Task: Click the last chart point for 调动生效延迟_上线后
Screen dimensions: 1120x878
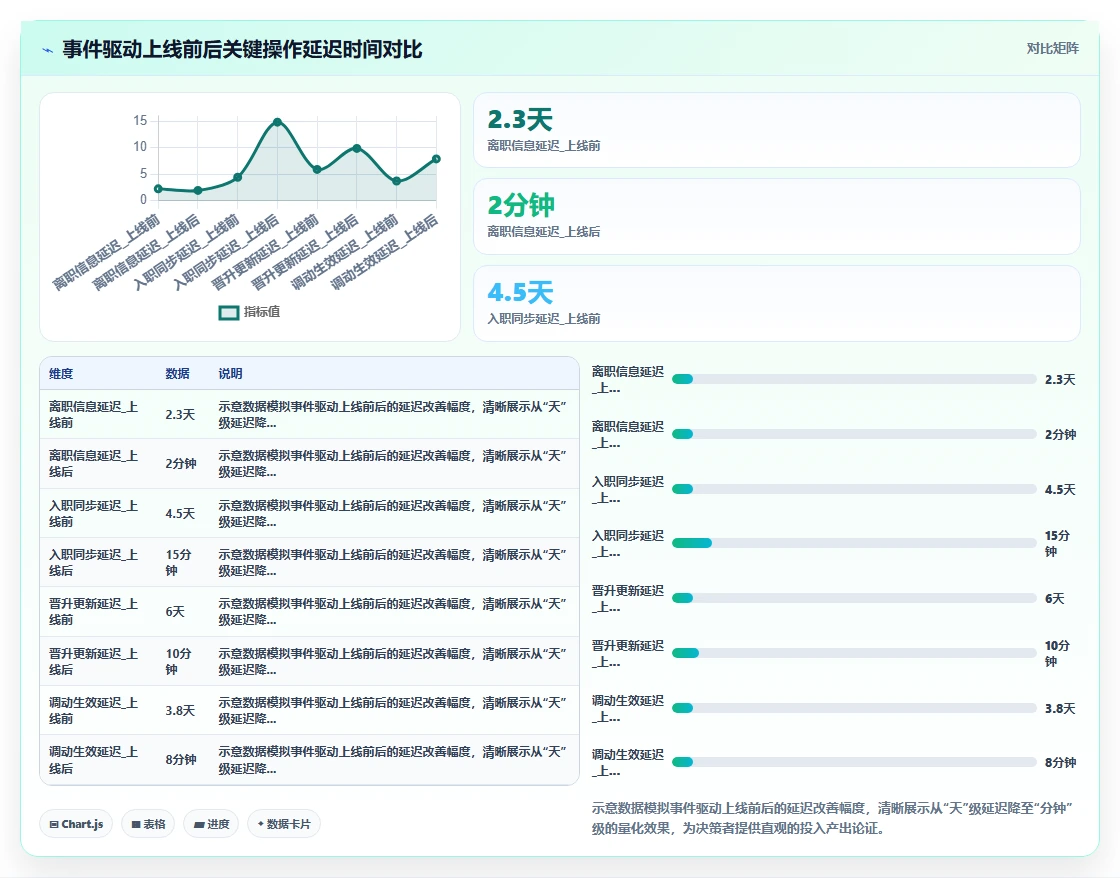Action: click(436, 159)
